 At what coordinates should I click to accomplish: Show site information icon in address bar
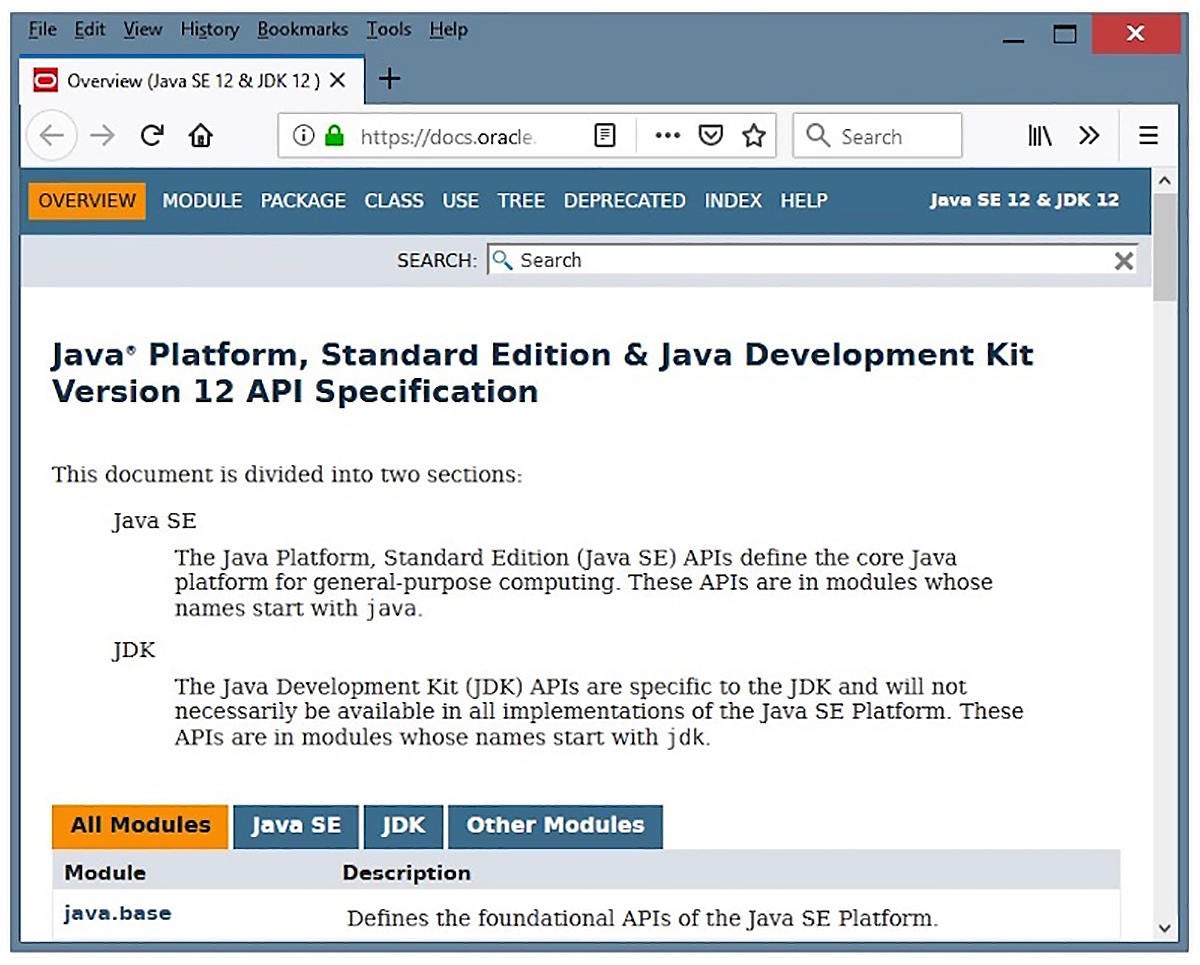click(303, 136)
